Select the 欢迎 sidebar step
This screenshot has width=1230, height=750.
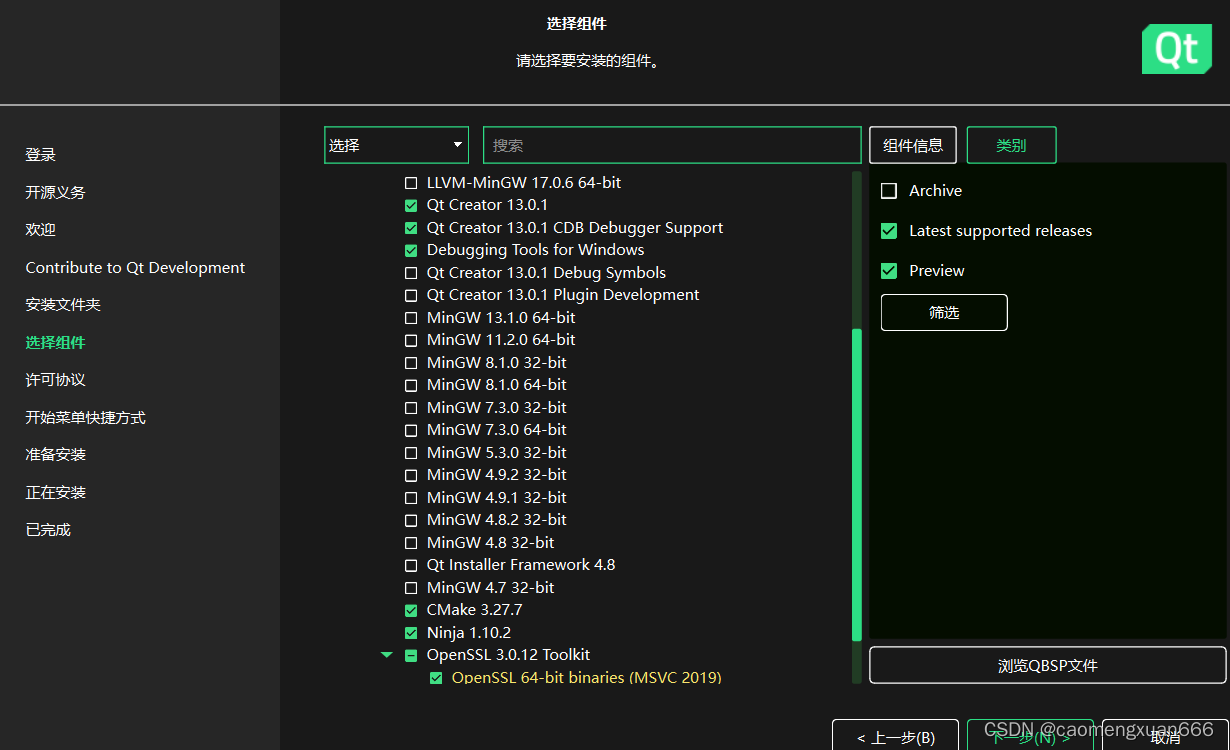coord(41,229)
